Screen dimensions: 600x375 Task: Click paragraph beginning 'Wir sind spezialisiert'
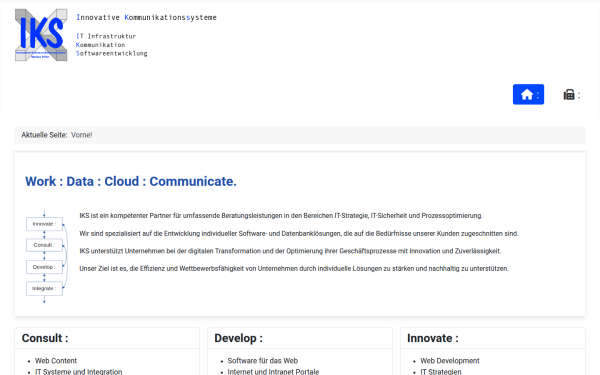pos(299,233)
